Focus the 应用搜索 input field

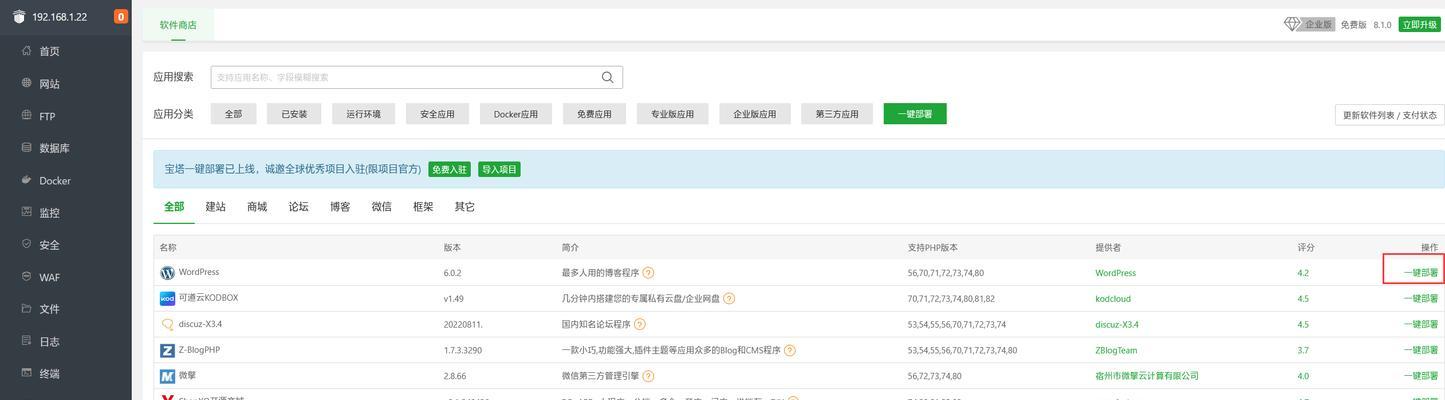[416, 77]
